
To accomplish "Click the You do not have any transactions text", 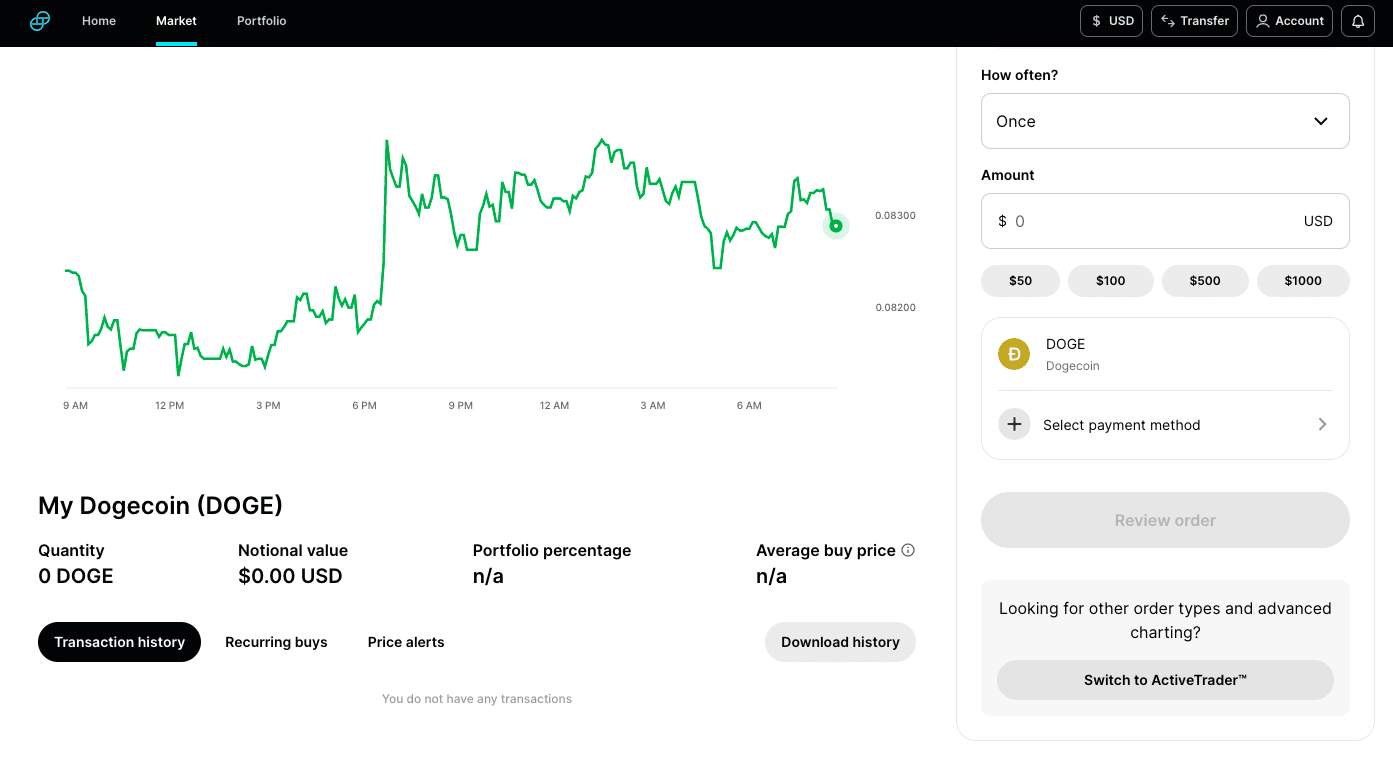I will 477,699.
